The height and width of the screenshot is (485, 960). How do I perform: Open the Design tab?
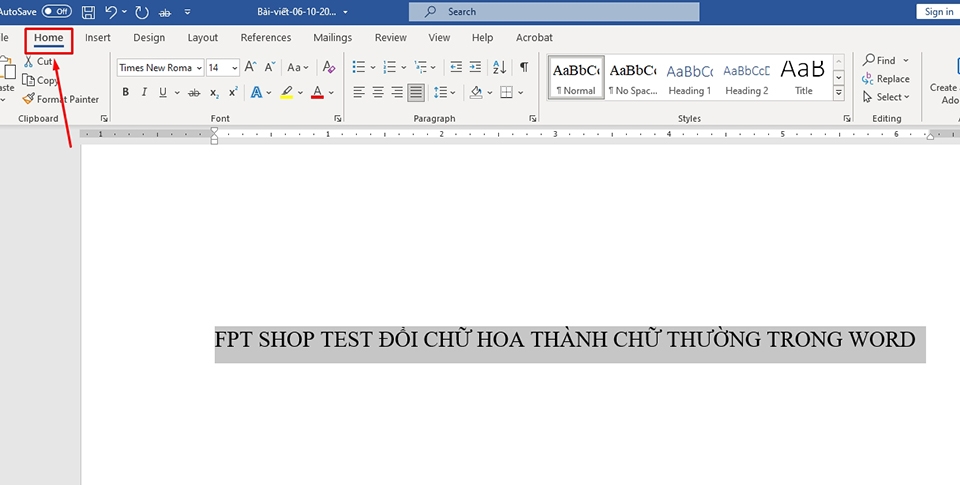coord(149,37)
